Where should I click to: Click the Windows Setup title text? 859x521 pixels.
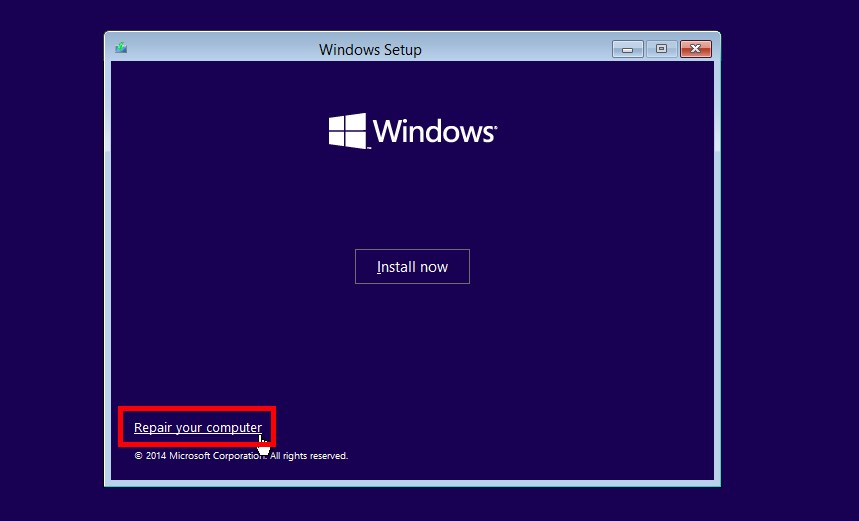(370, 50)
